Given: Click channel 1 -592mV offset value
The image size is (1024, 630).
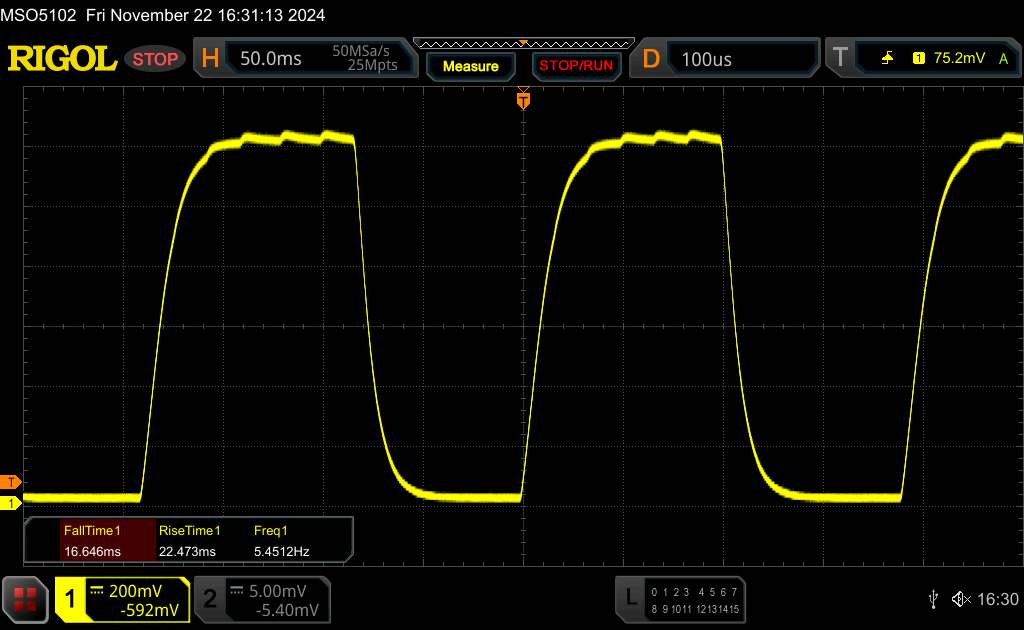Looking at the screenshot, I should pyautogui.click(x=150, y=610).
